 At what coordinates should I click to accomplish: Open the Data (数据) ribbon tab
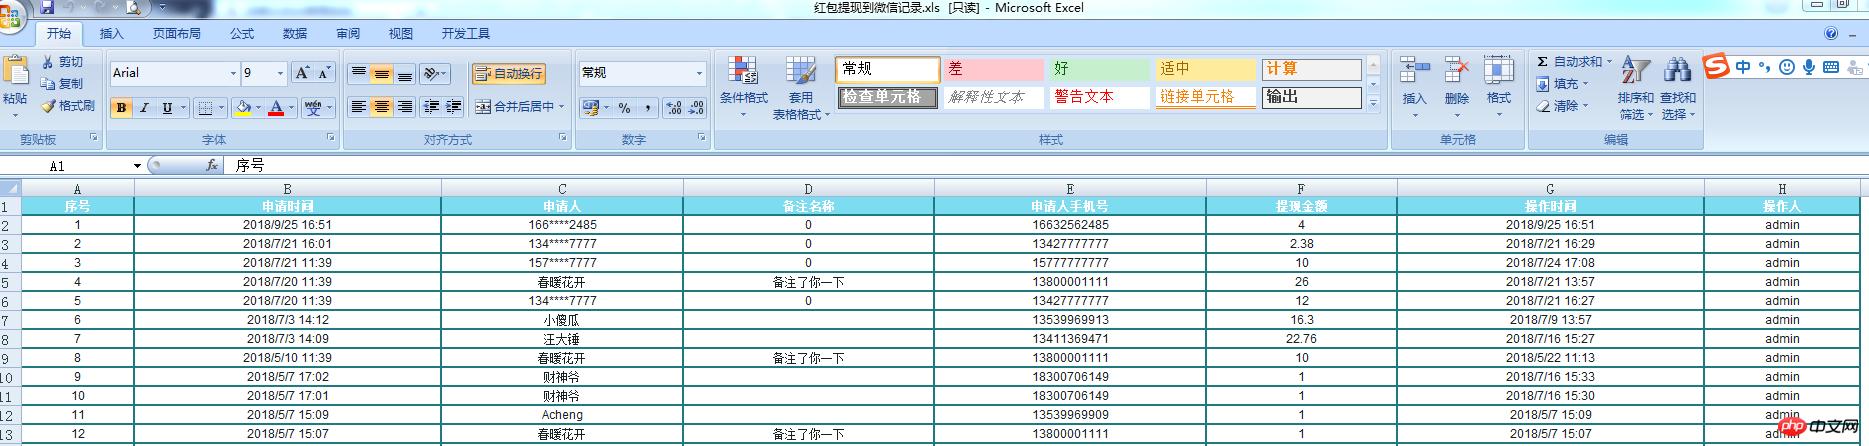295,33
